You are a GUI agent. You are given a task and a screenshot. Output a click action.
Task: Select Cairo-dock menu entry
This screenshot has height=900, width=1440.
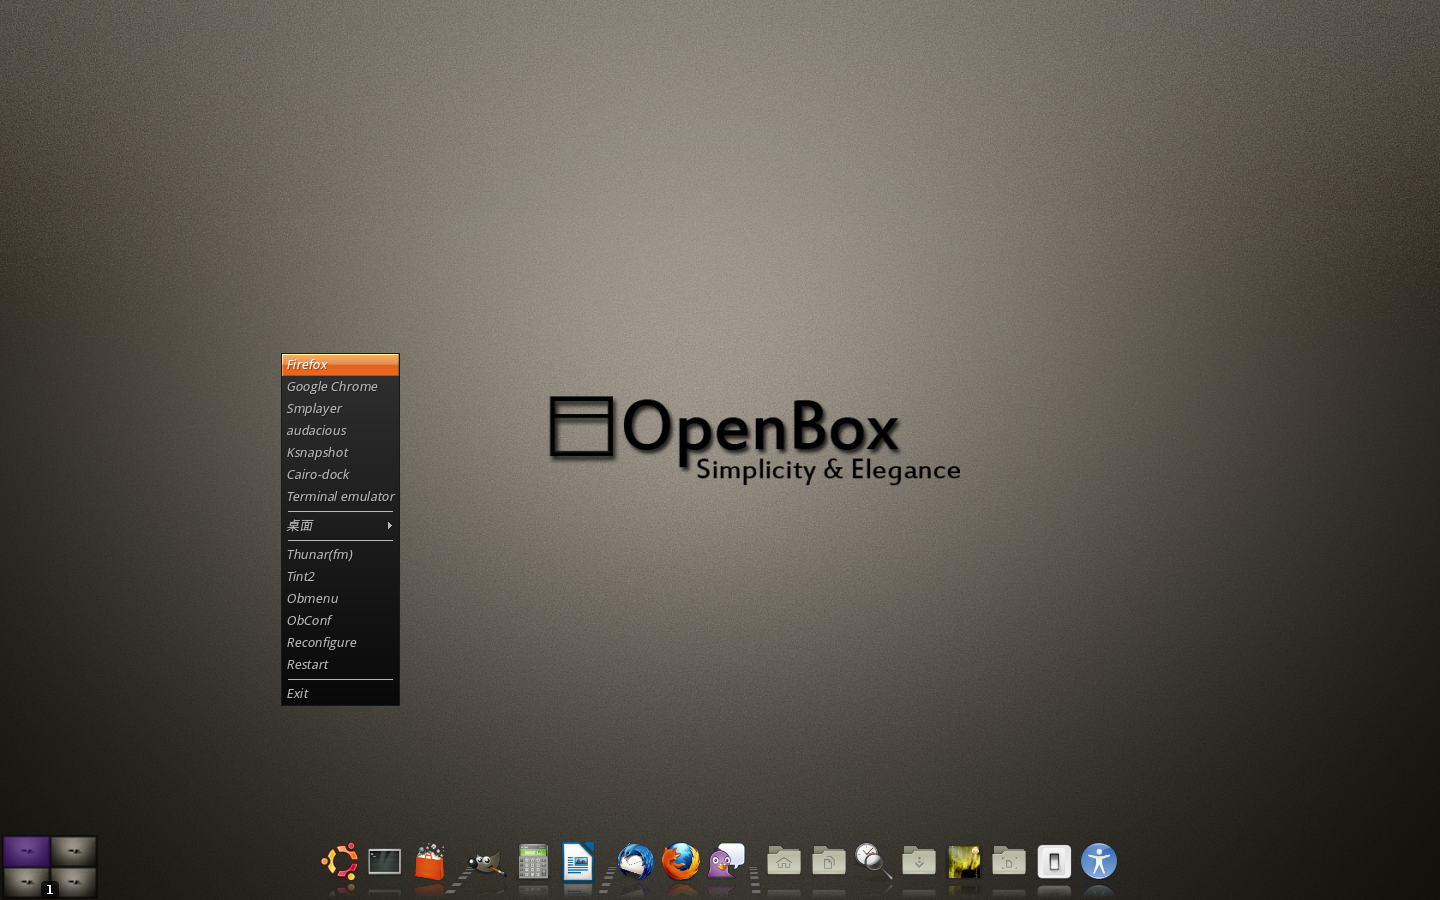(340, 475)
